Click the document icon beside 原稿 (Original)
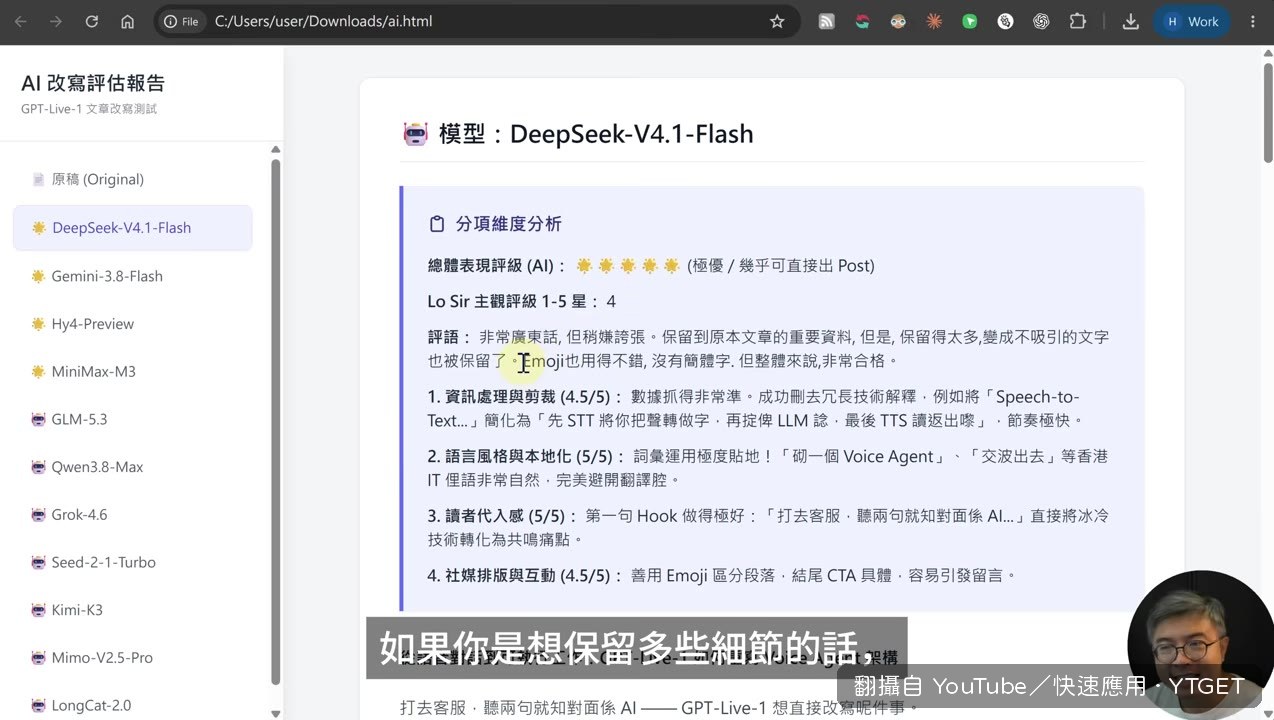Screen dimensions: 1274x720 click(x=38, y=179)
